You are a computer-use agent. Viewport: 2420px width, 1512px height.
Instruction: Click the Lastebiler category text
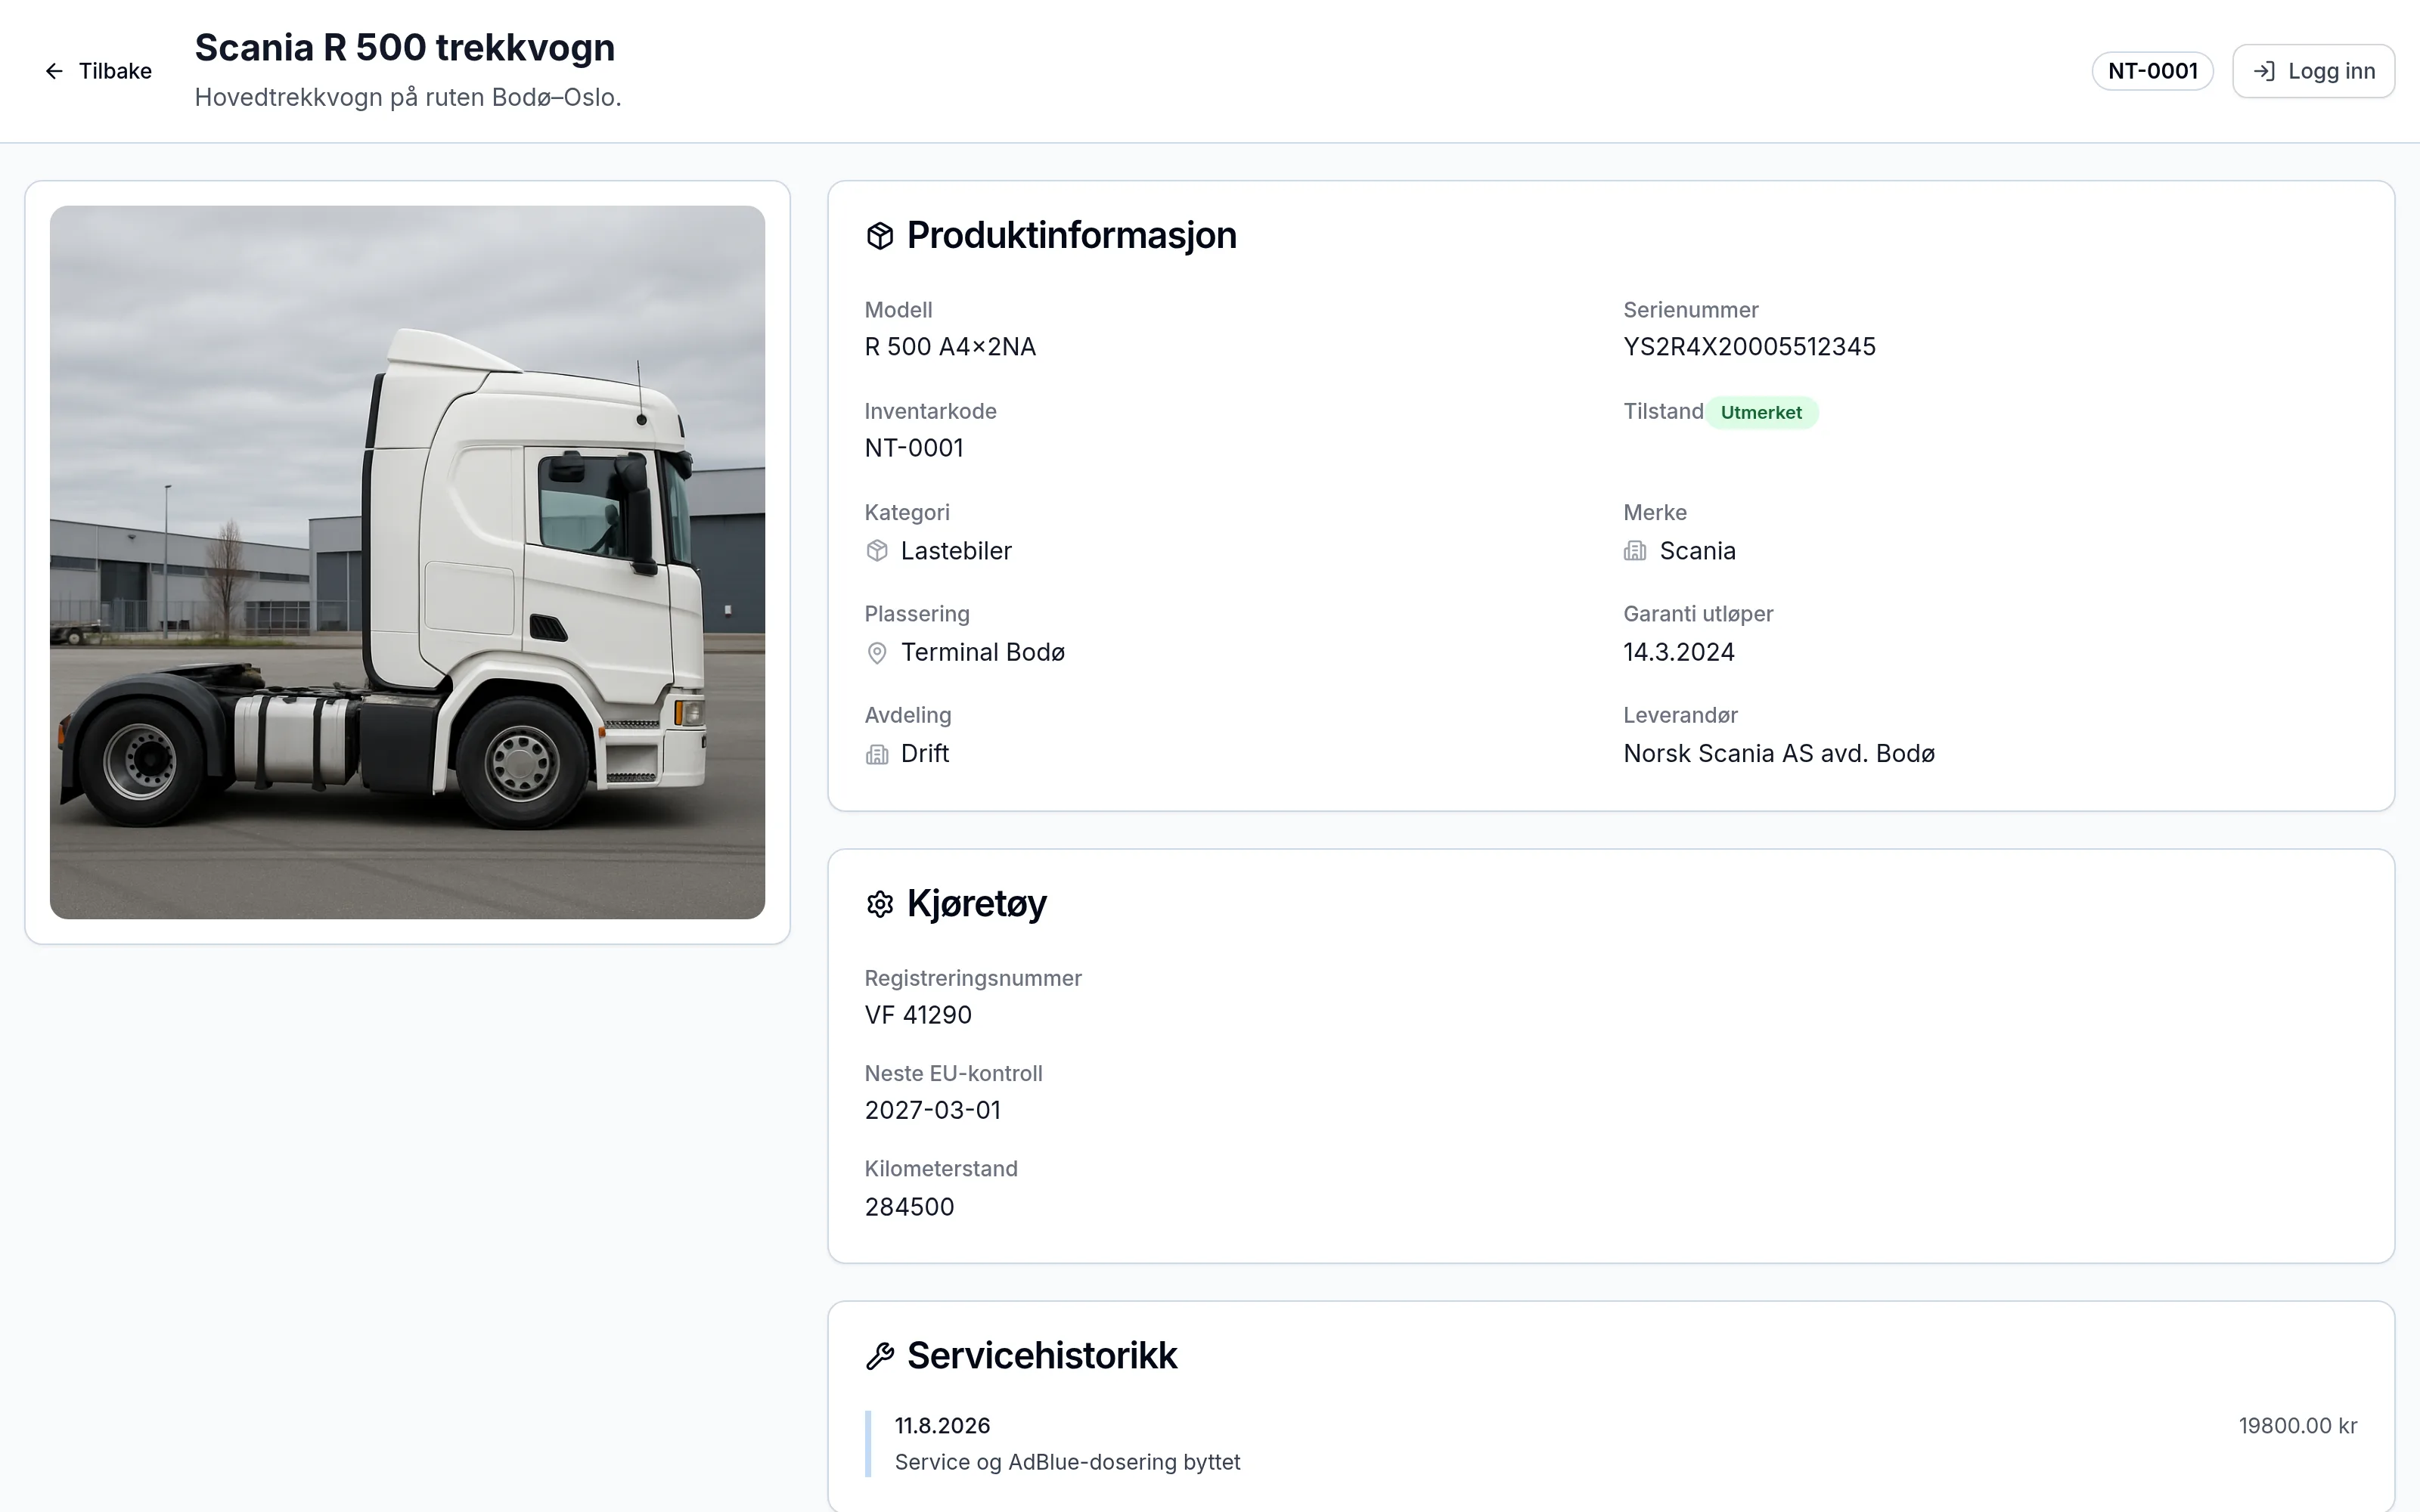pyautogui.click(x=956, y=551)
